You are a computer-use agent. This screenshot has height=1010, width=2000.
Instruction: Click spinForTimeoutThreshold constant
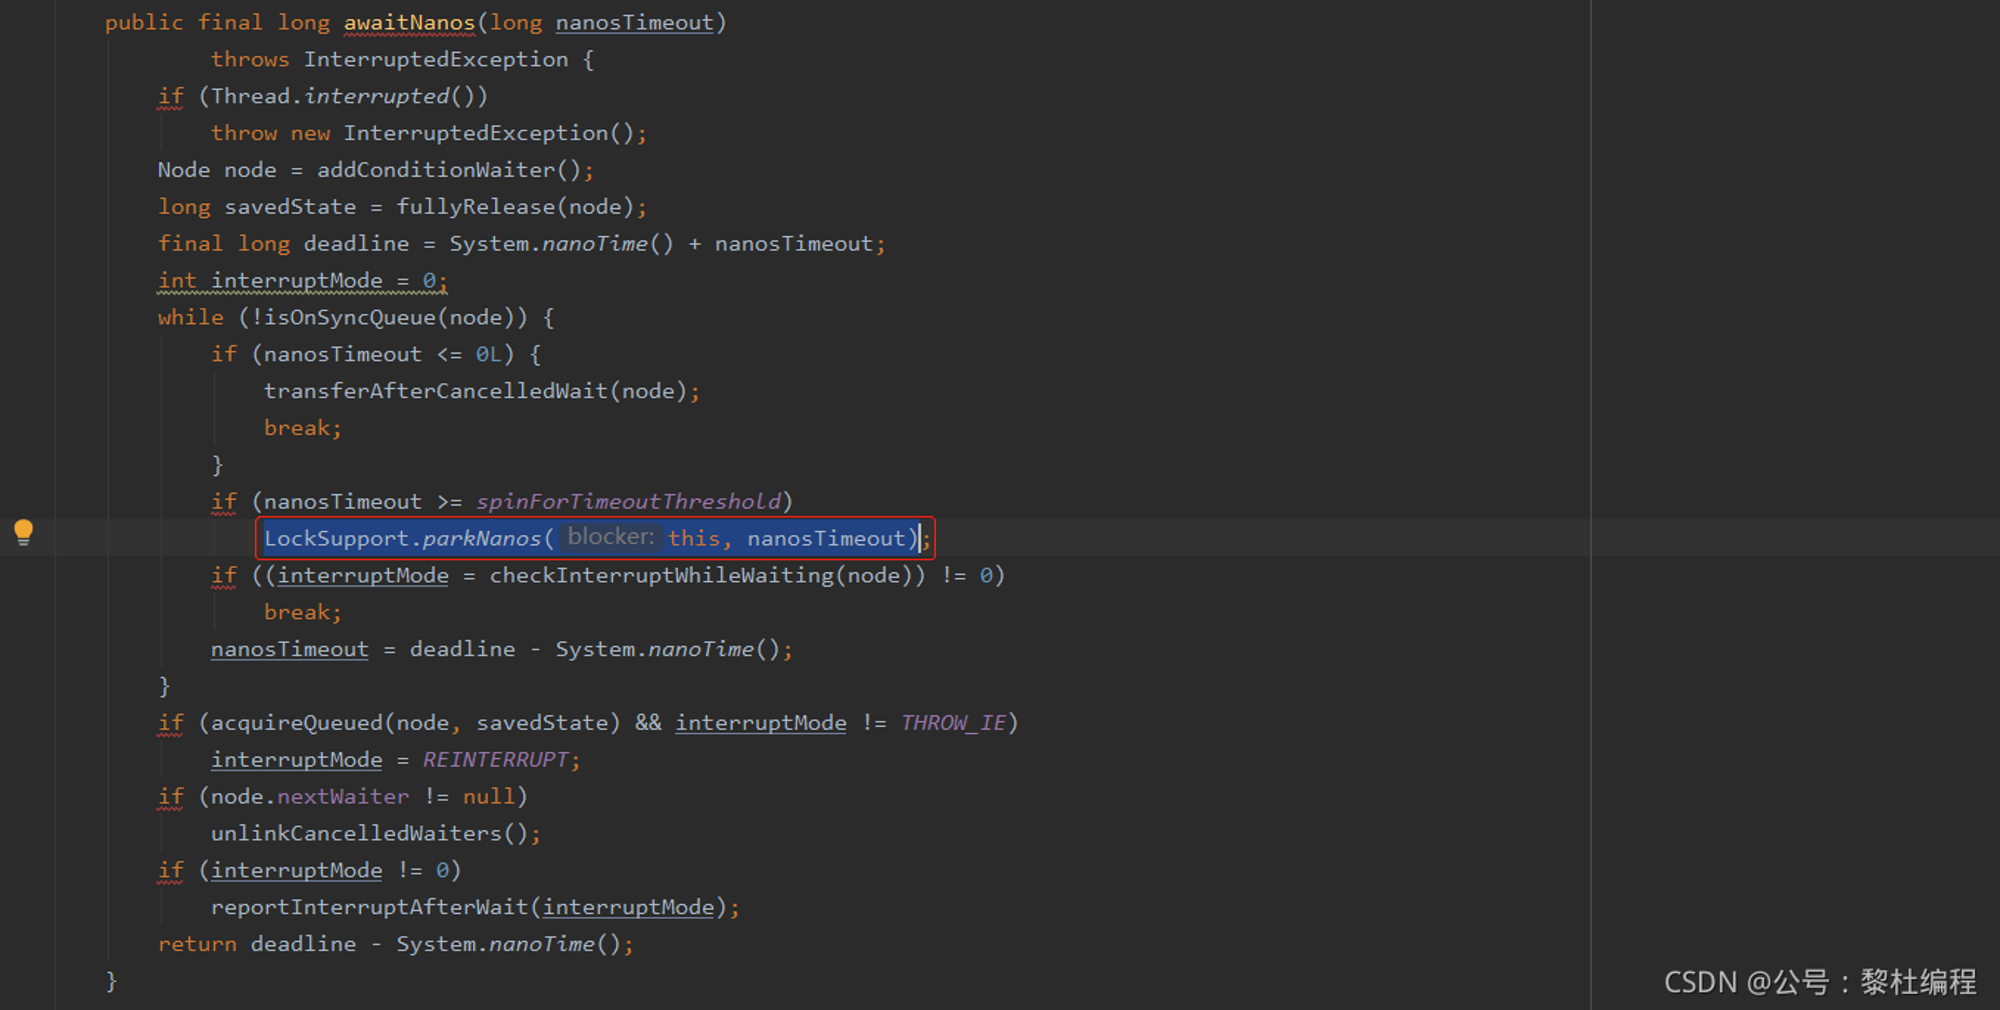pos(628,502)
